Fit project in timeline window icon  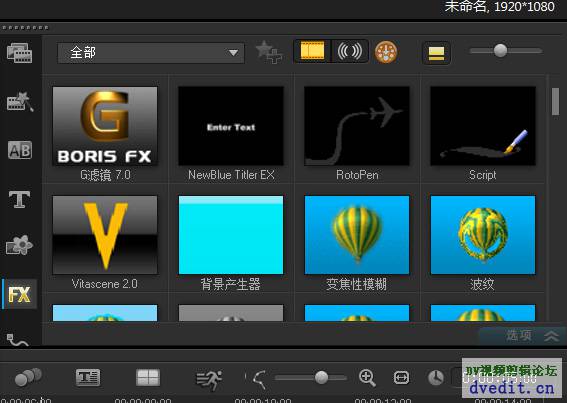[401, 378]
